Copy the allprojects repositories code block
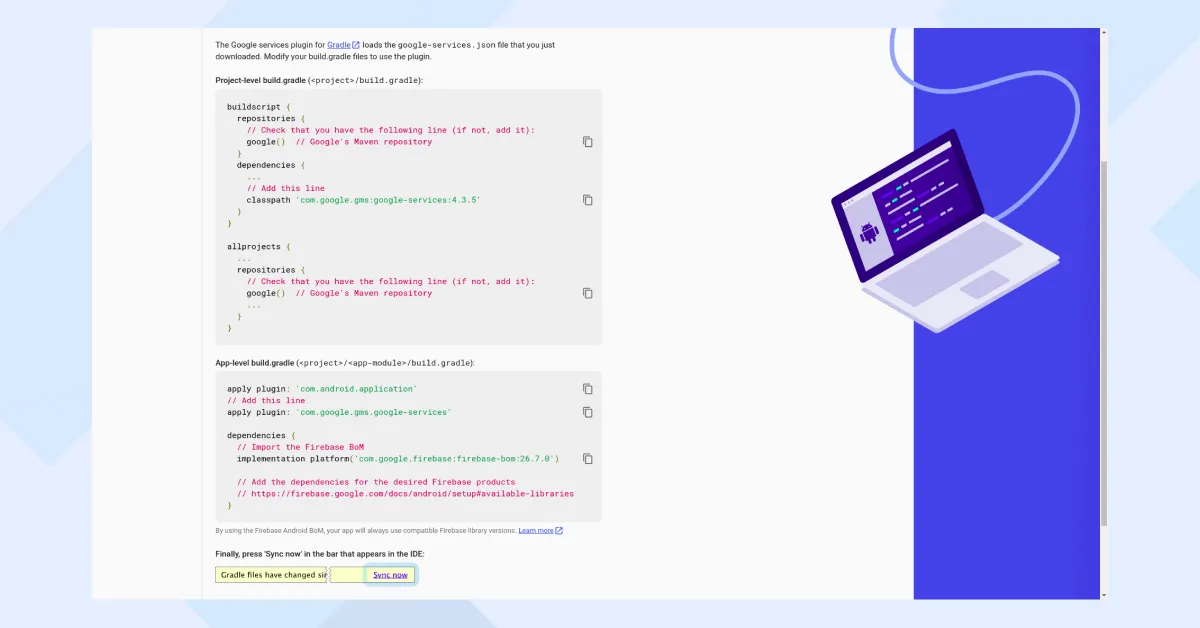This screenshot has height=628, width=1200. point(588,293)
